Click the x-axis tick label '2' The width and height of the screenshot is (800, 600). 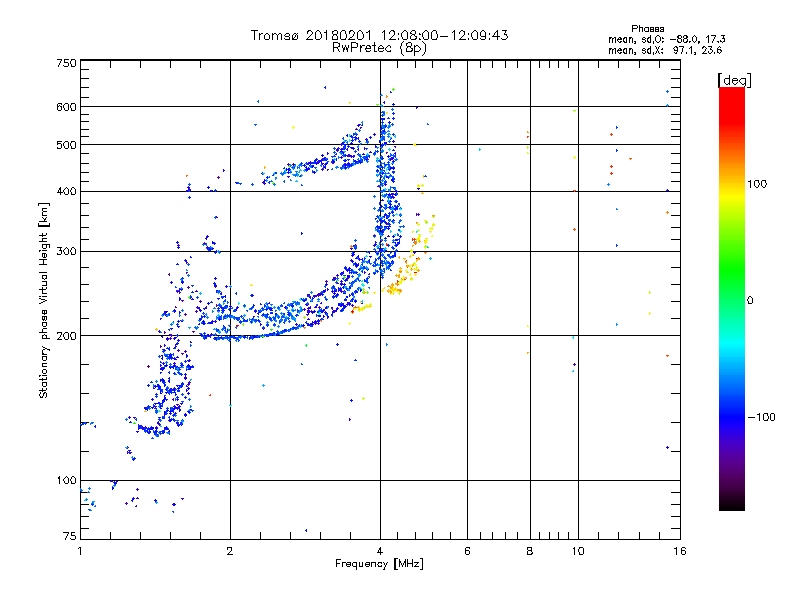coord(230,551)
